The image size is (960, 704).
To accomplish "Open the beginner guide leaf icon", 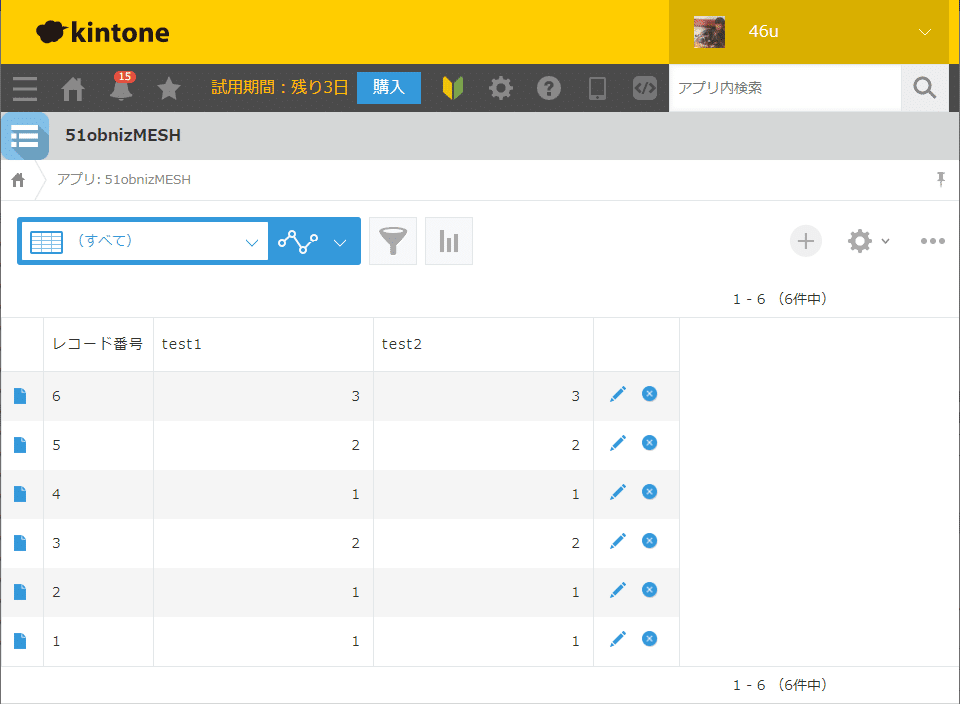I will coord(453,88).
